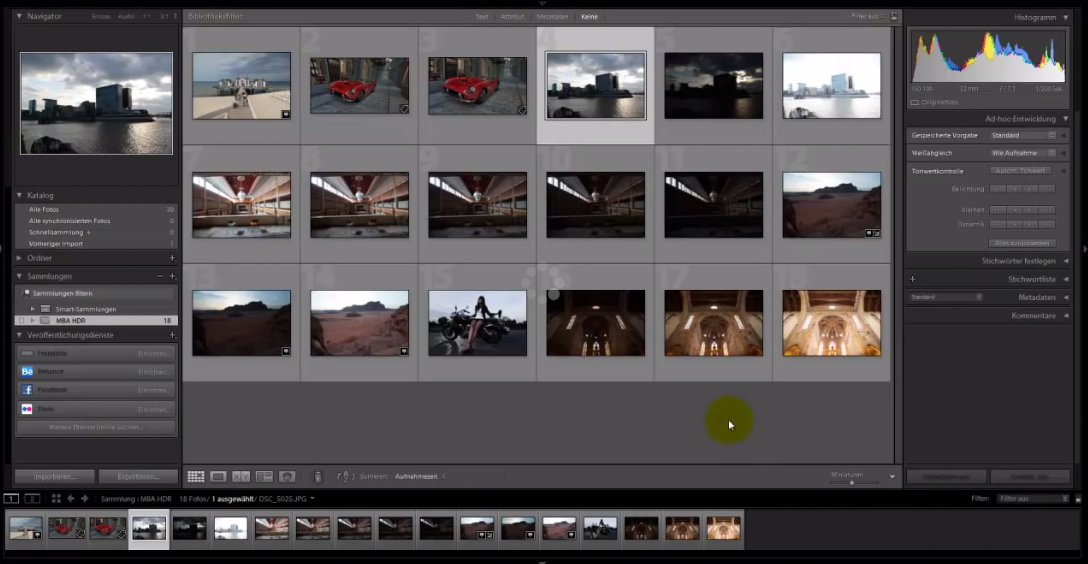Click the Importieren button
Image resolution: width=1088 pixels, height=564 pixels.
pos(54,477)
